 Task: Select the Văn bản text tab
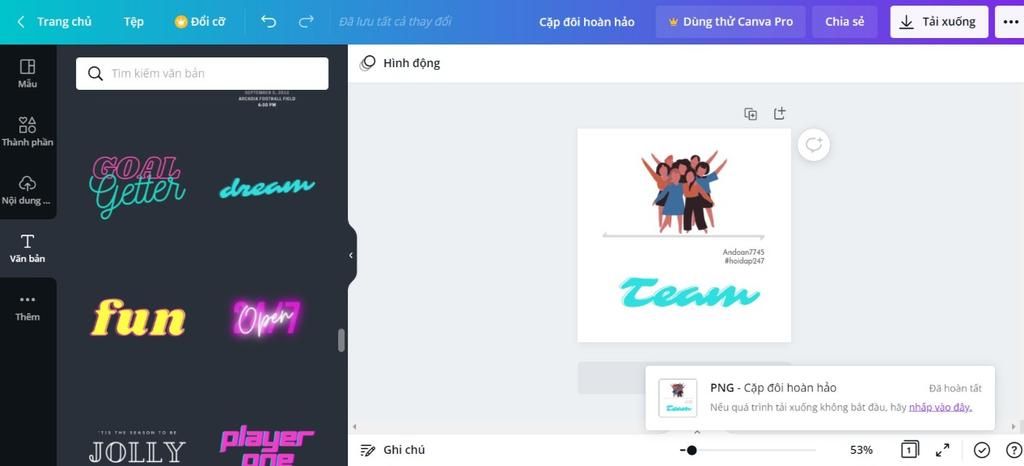pos(27,248)
